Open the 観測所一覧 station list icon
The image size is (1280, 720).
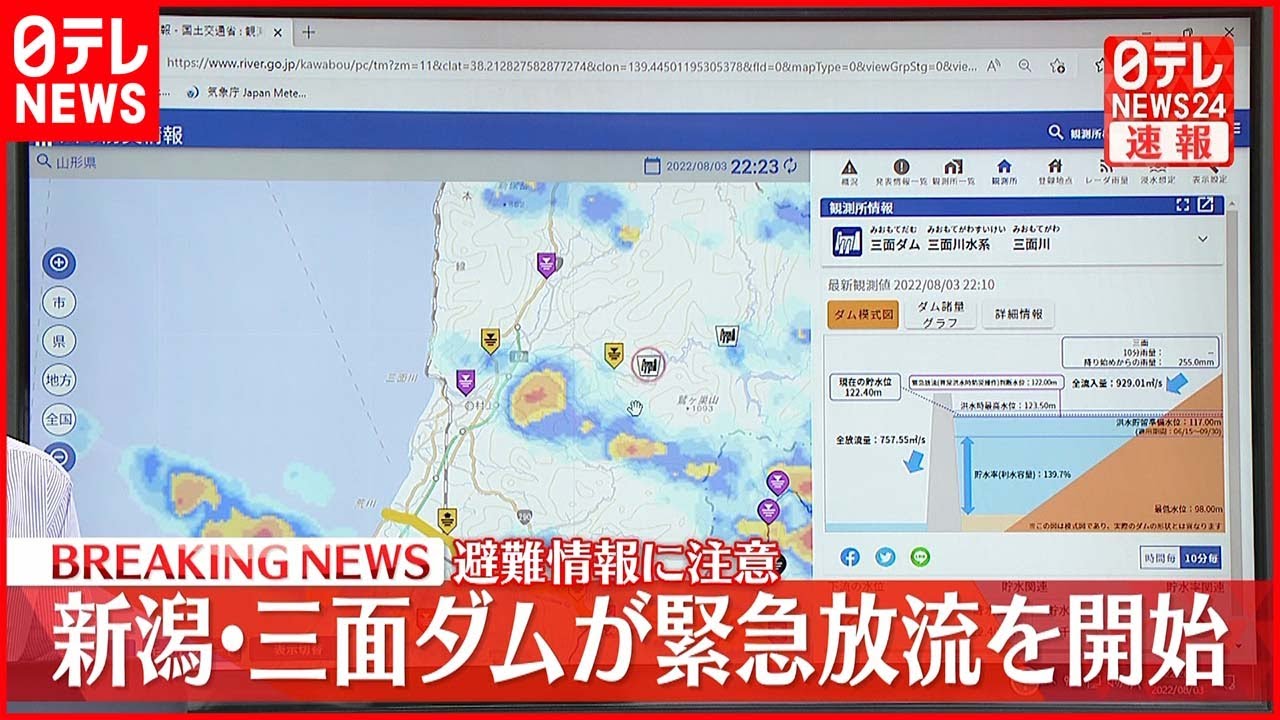(x=953, y=170)
